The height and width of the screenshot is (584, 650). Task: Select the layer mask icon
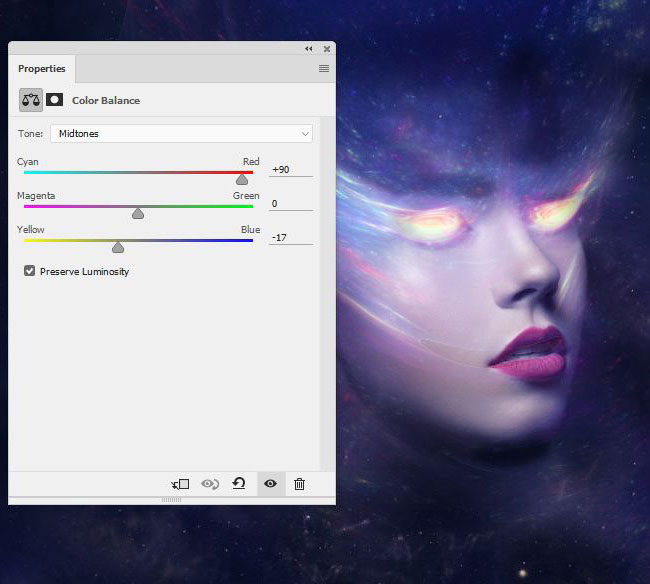point(54,100)
